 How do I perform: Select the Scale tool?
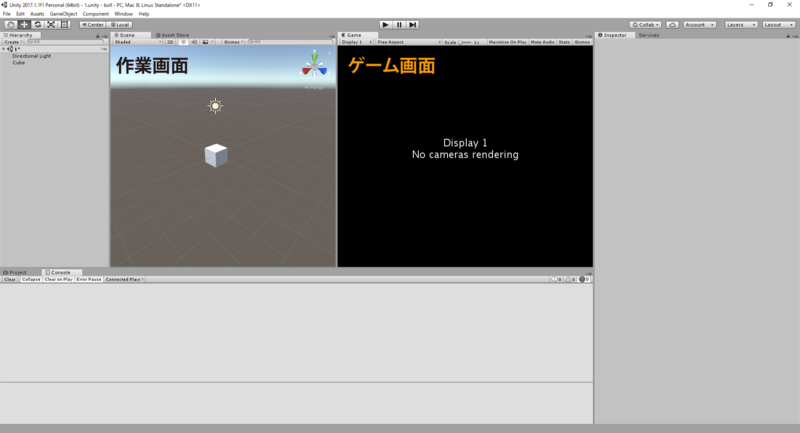pyautogui.click(x=51, y=24)
